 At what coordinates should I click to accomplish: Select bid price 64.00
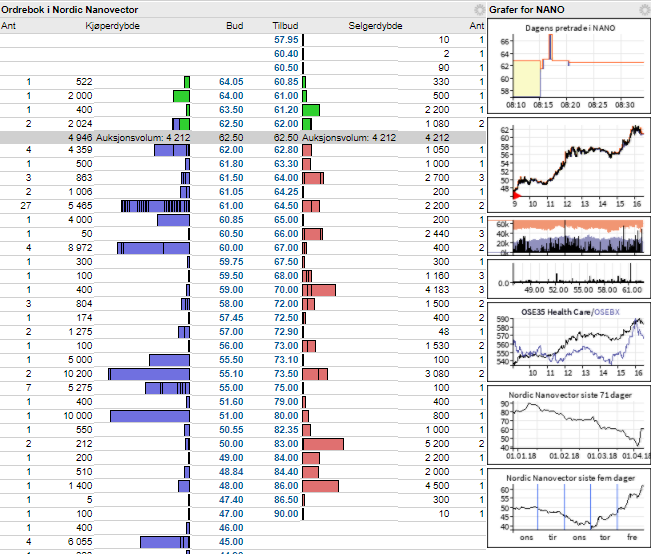(x=231, y=96)
